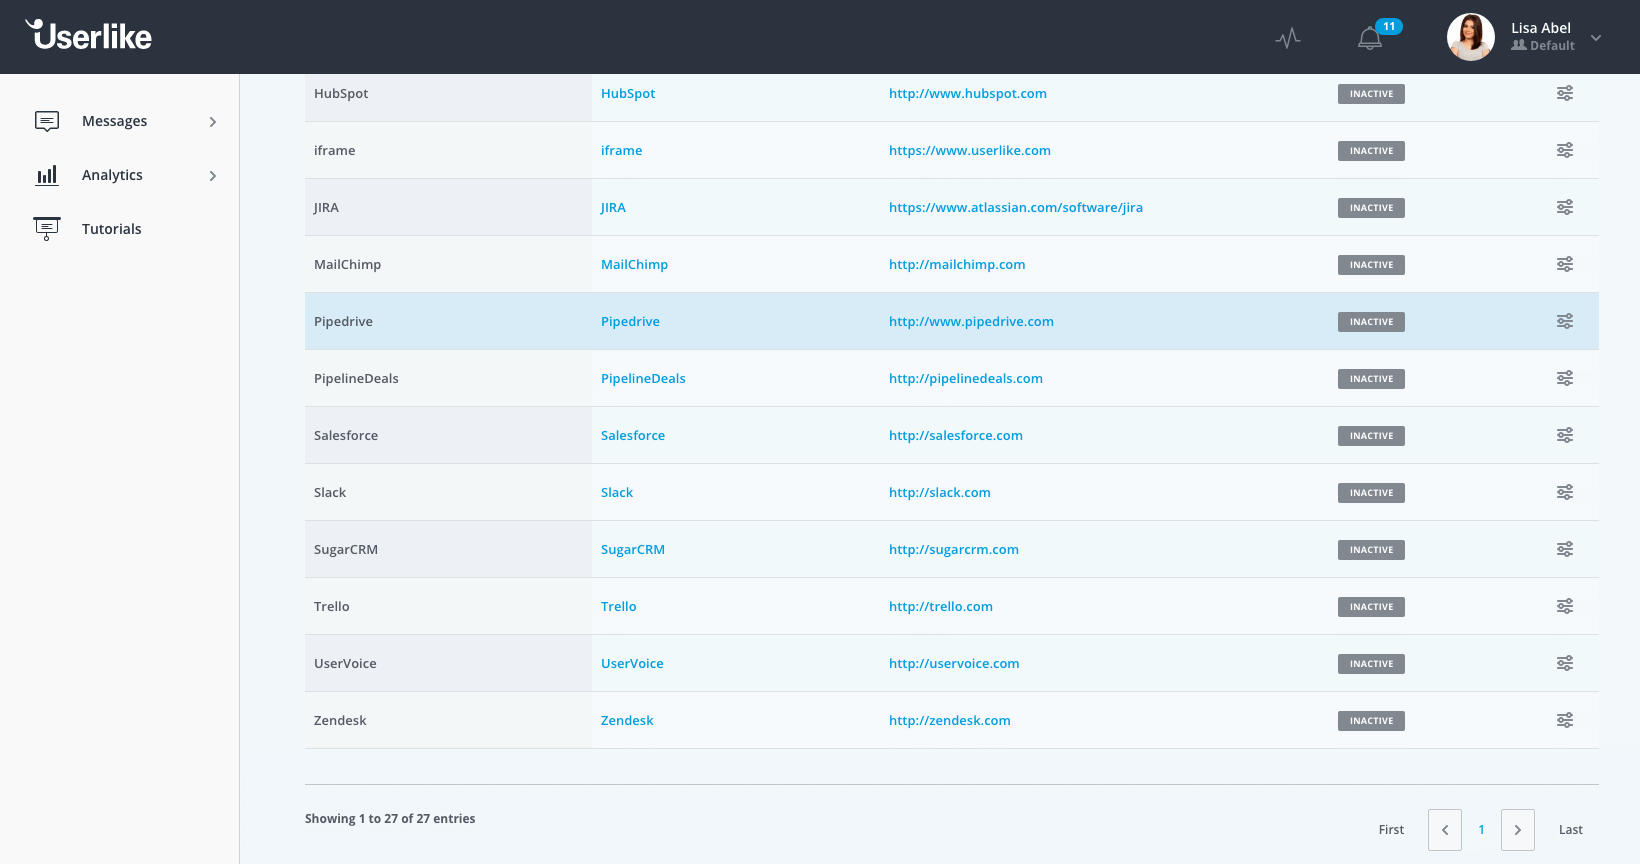Open the HubSpot add-on link
Viewport: 1640px width, 864px height.
pos(628,93)
